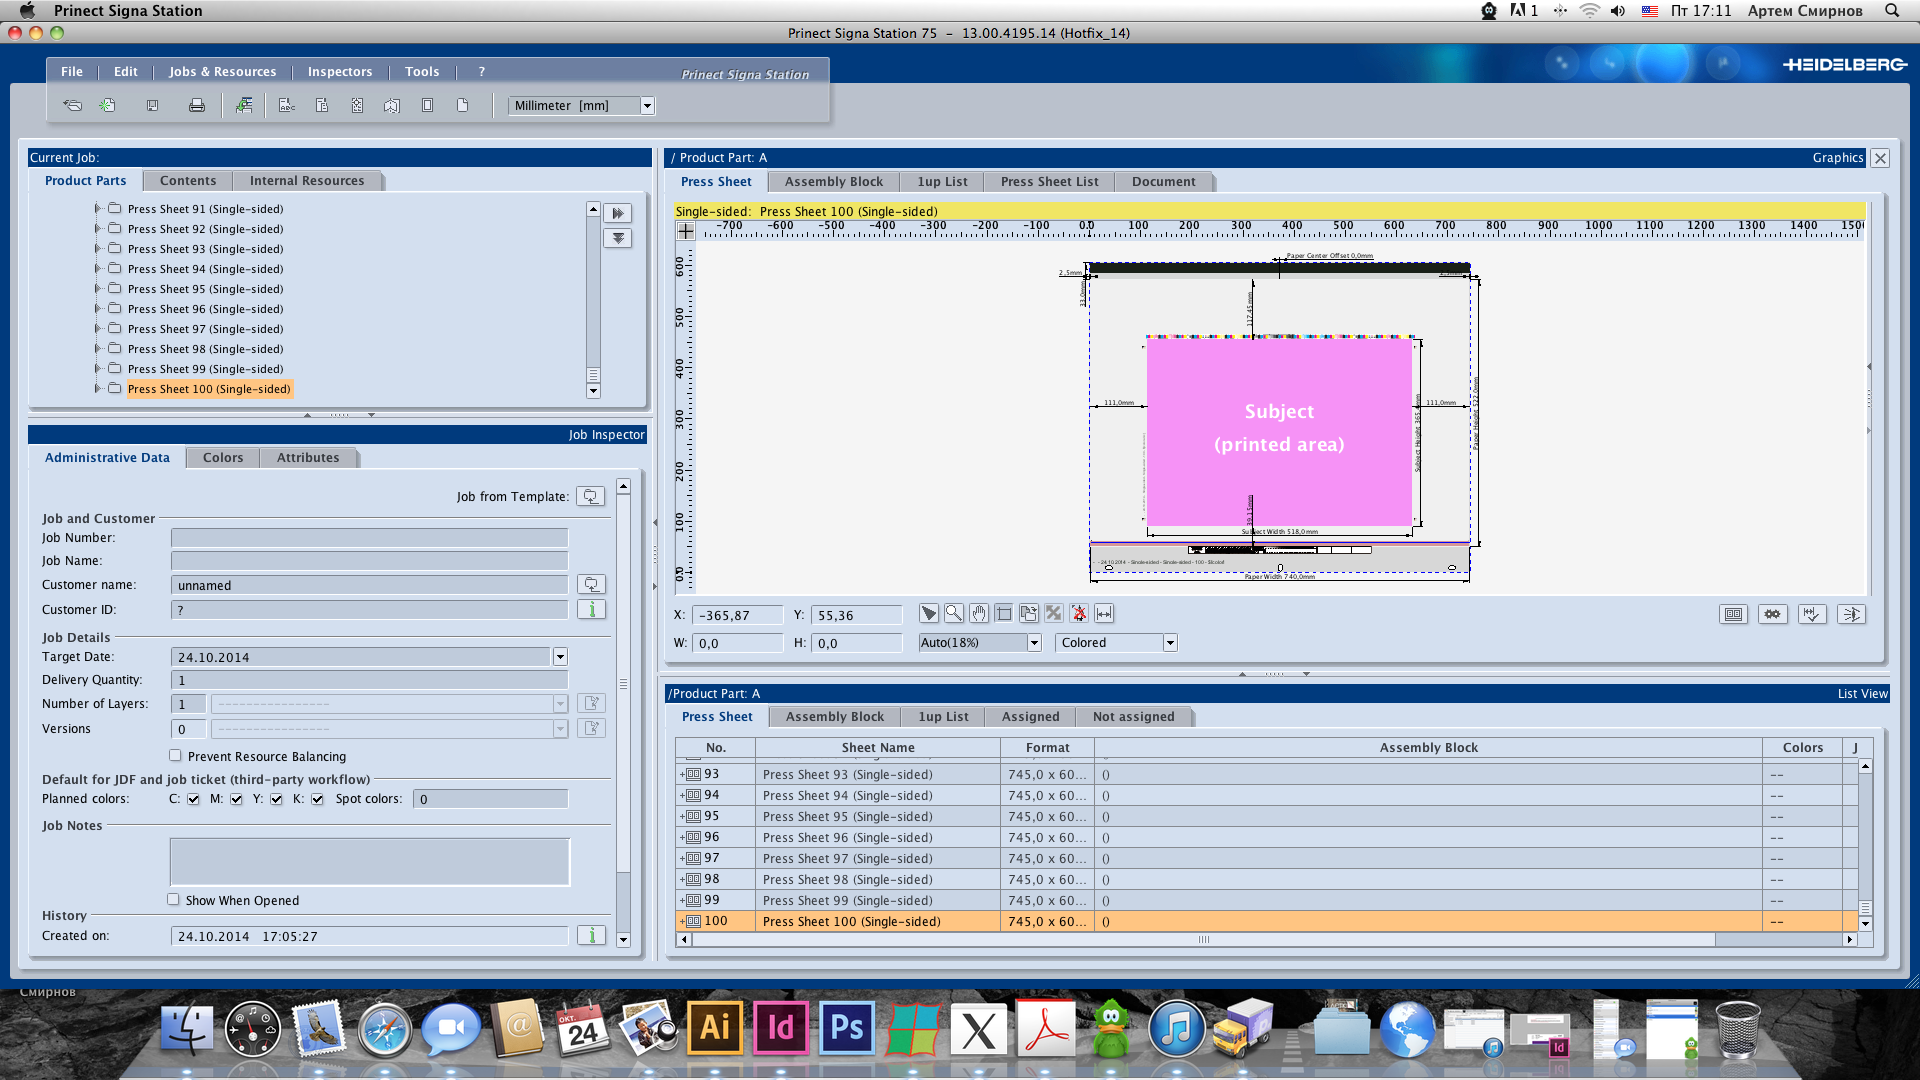The image size is (1920, 1080).
Task: Click the new job toolbar icon with green star
Action: [108, 105]
